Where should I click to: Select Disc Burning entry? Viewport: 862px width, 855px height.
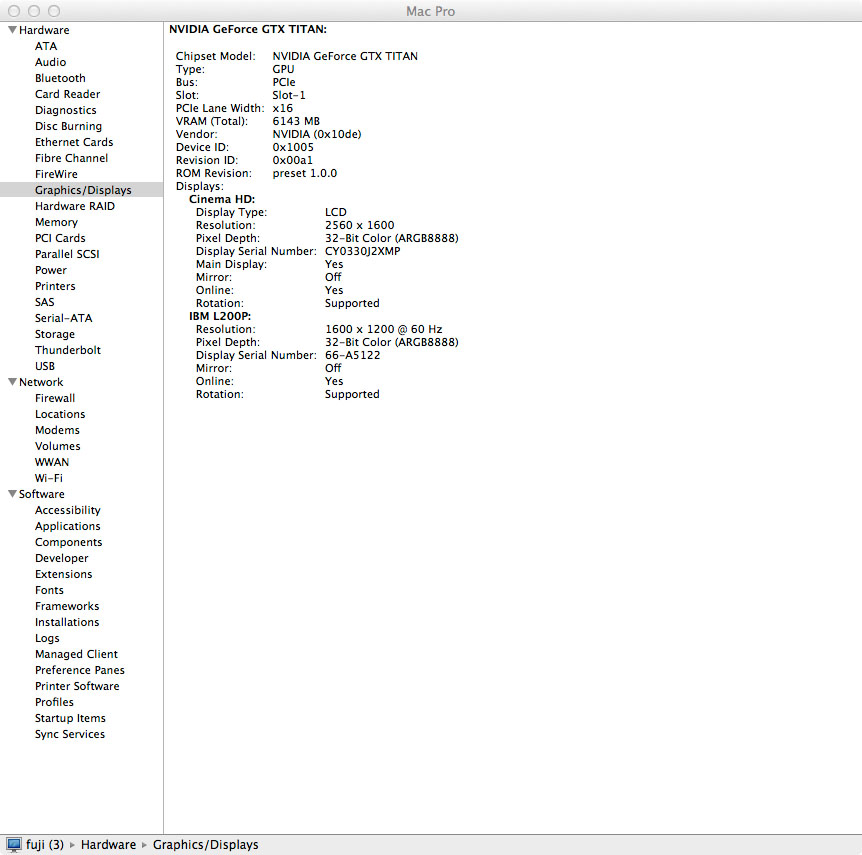pyautogui.click(x=68, y=126)
